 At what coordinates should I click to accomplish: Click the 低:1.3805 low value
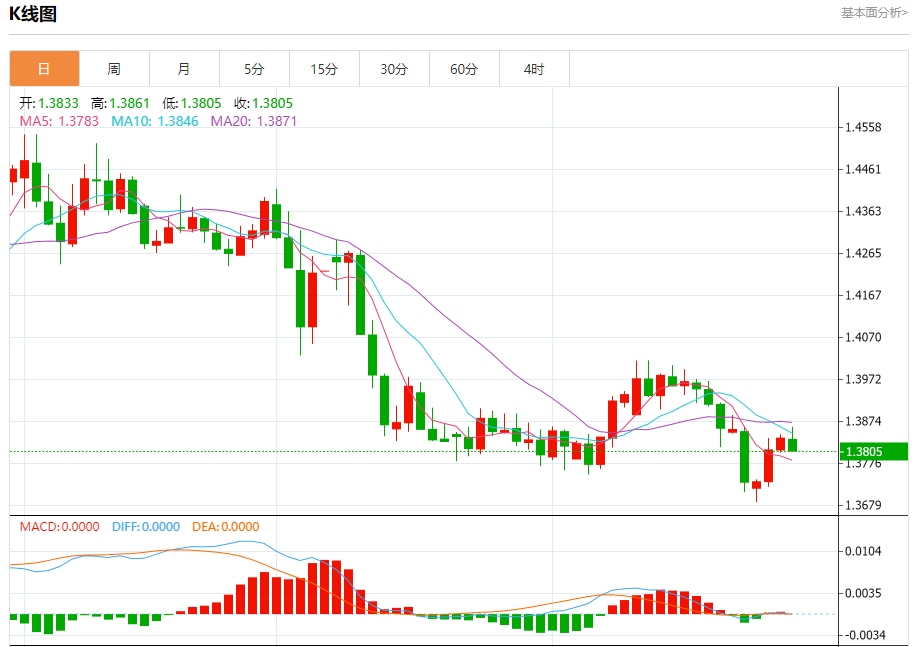coord(192,103)
